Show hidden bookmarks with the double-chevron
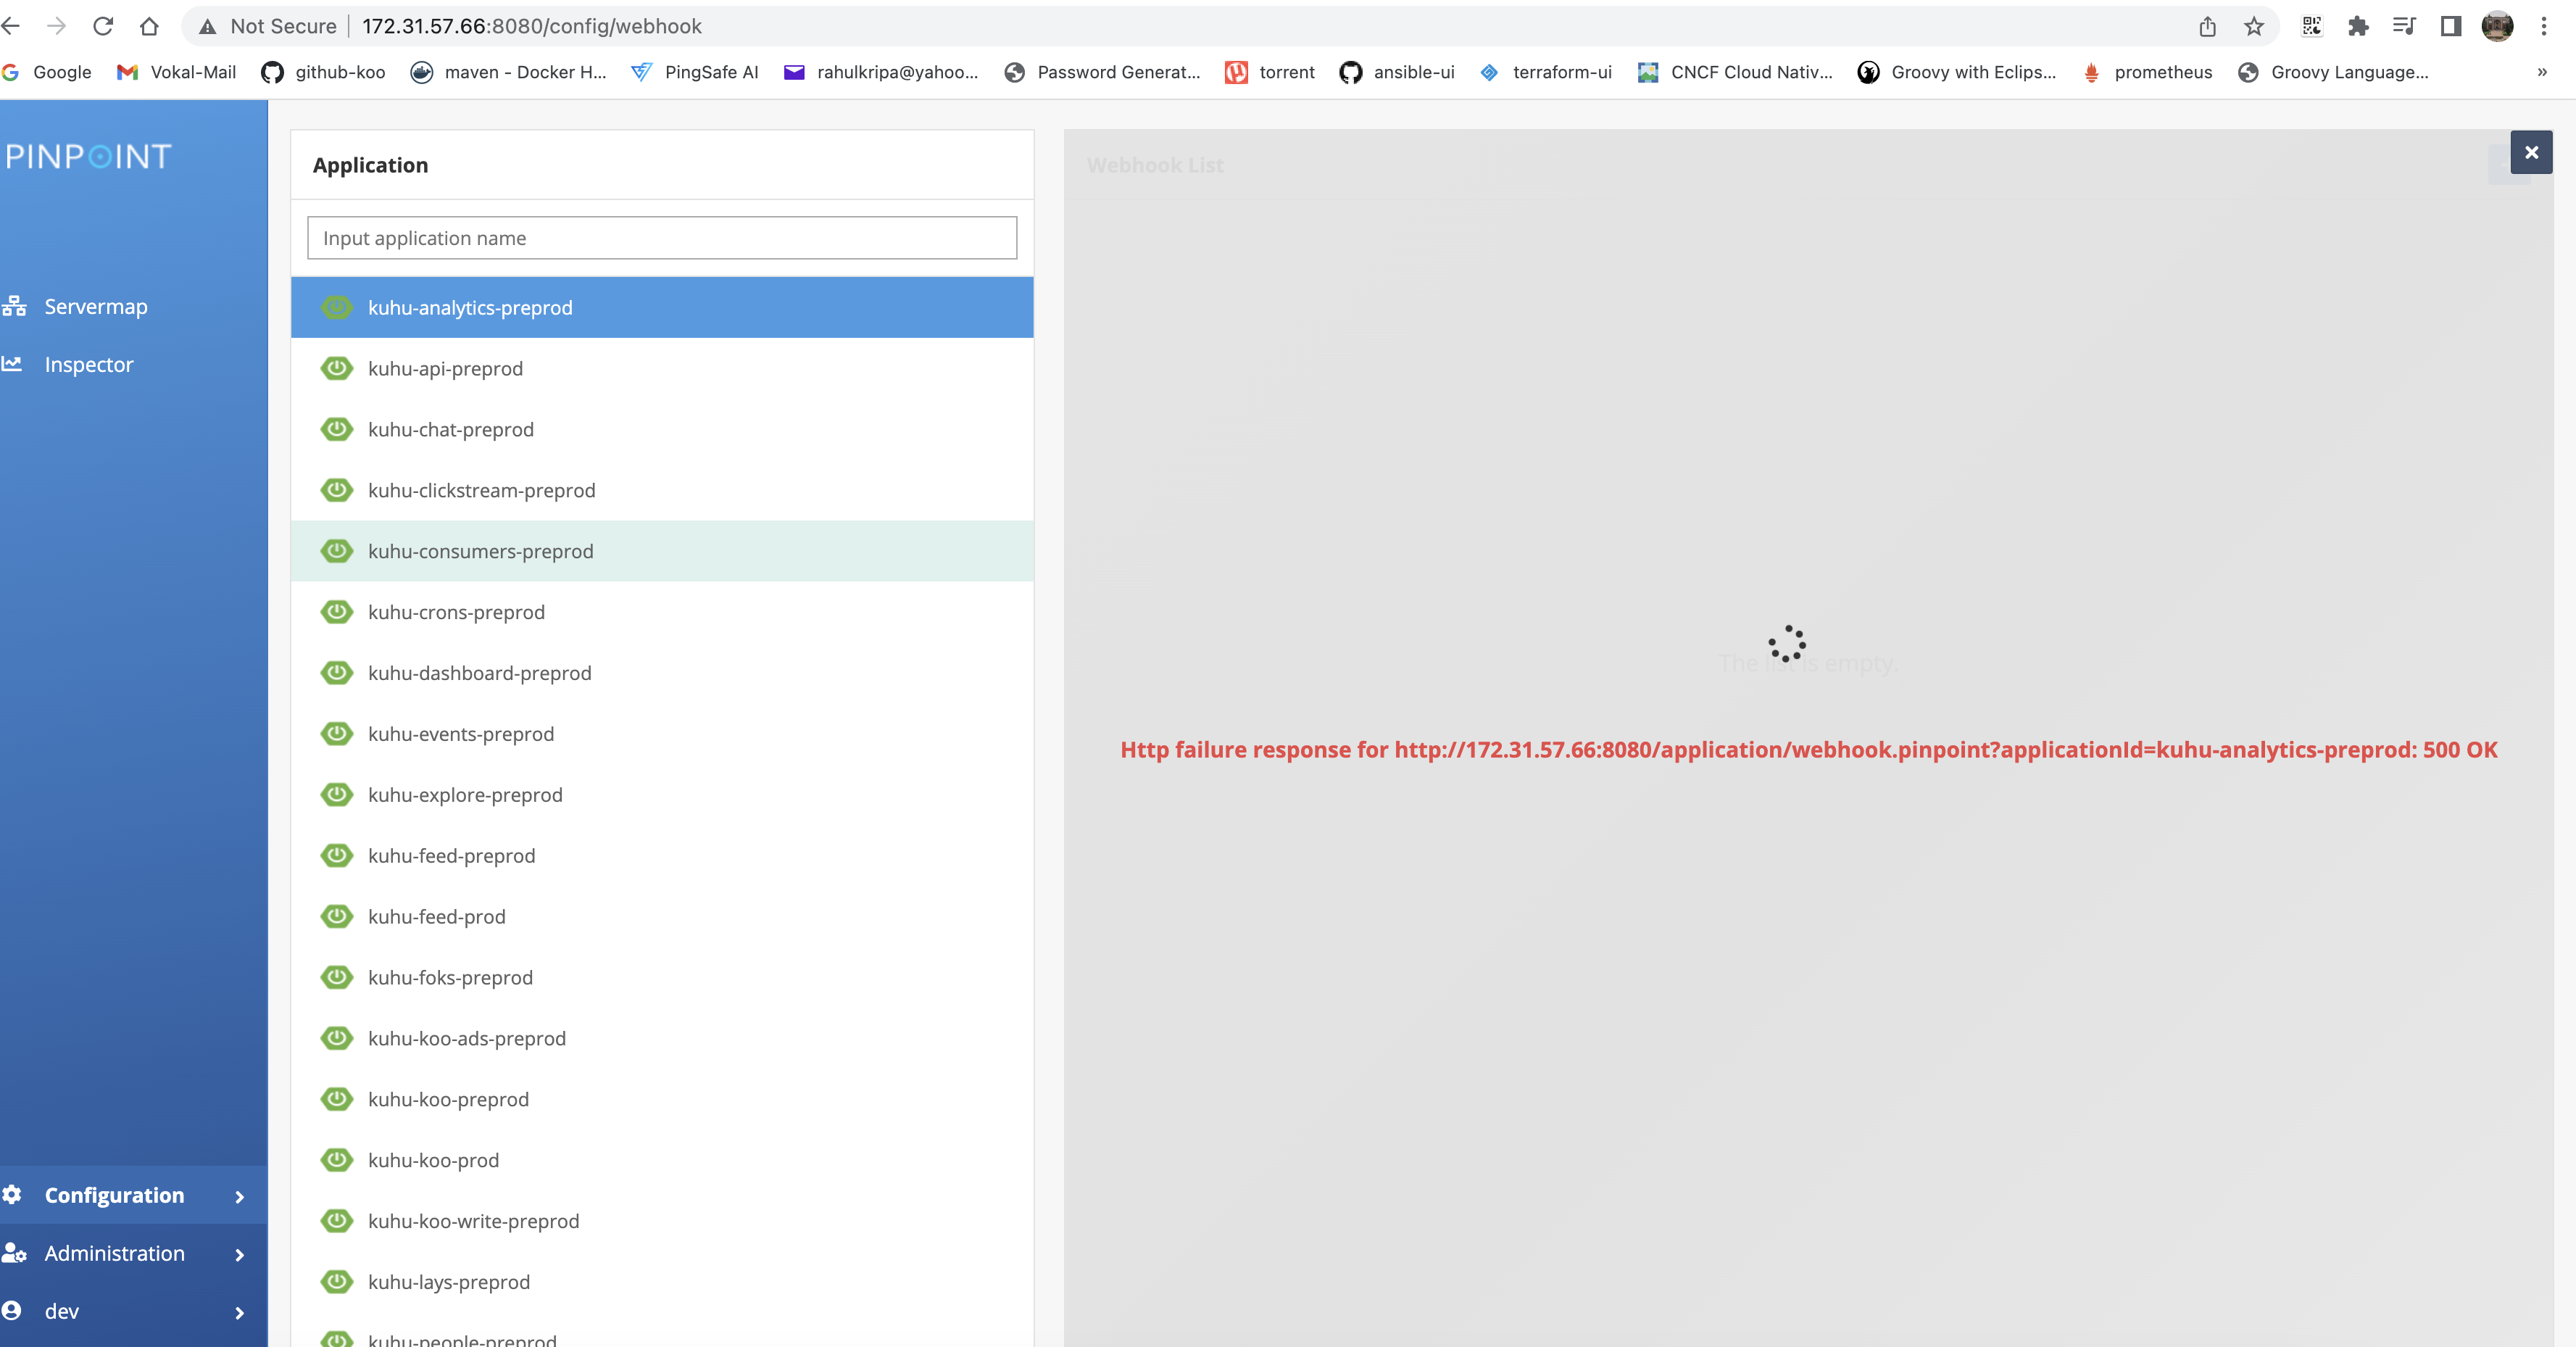Screen dimensions: 2576x1347 (2541, 72)
